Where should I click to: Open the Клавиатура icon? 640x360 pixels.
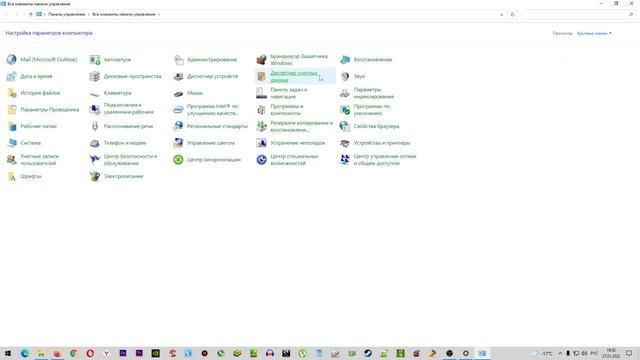tap(95, 93)
